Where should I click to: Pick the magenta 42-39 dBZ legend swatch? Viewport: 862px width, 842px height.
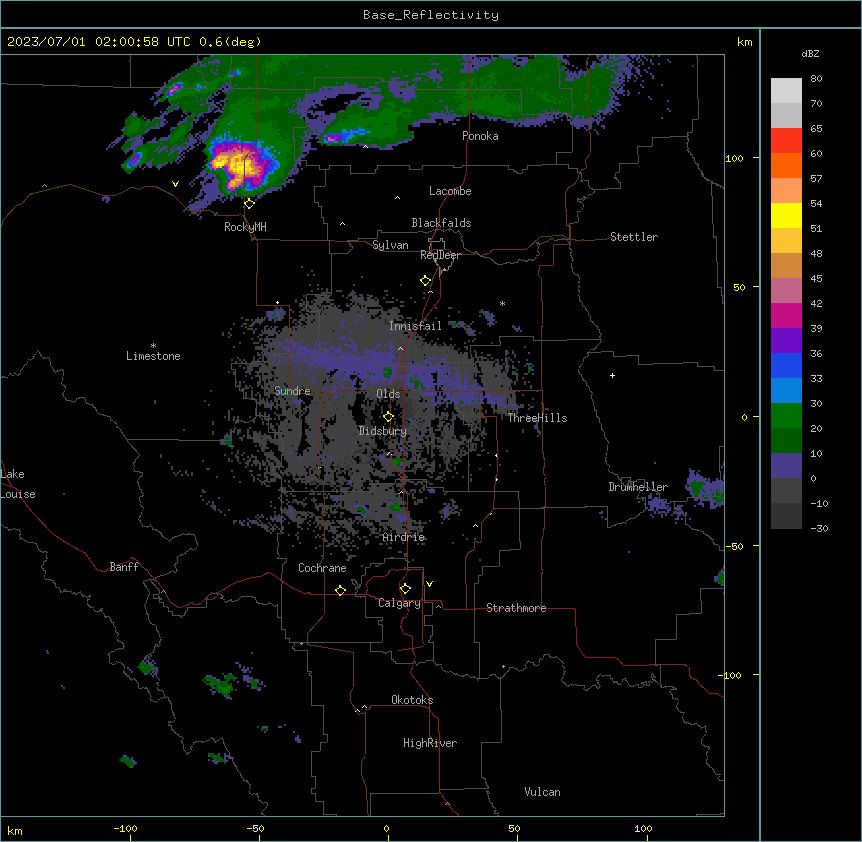click(x=786, y=315)
